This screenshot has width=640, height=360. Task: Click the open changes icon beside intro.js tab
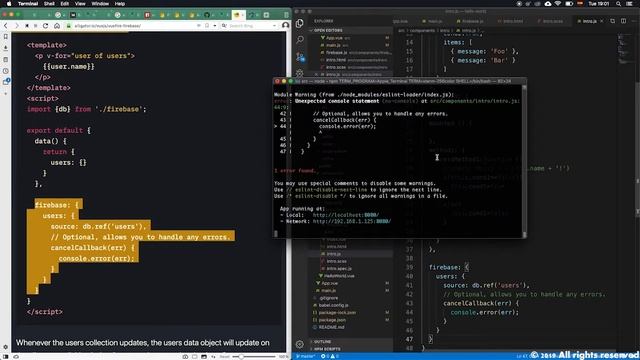pyautogui.click(x=613, y=21)
